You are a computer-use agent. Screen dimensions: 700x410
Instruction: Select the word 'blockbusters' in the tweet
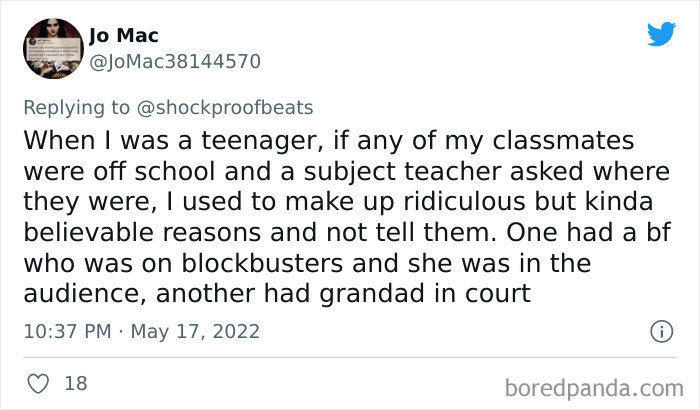(x=262, y=263)
